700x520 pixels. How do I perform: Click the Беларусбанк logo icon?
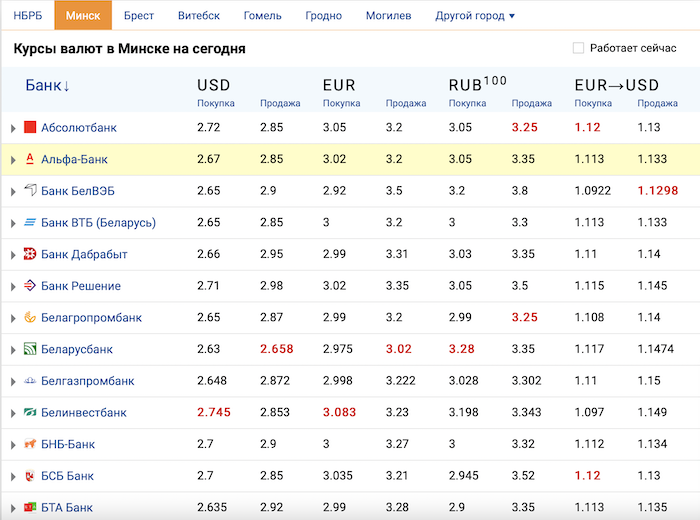point(30,349)
